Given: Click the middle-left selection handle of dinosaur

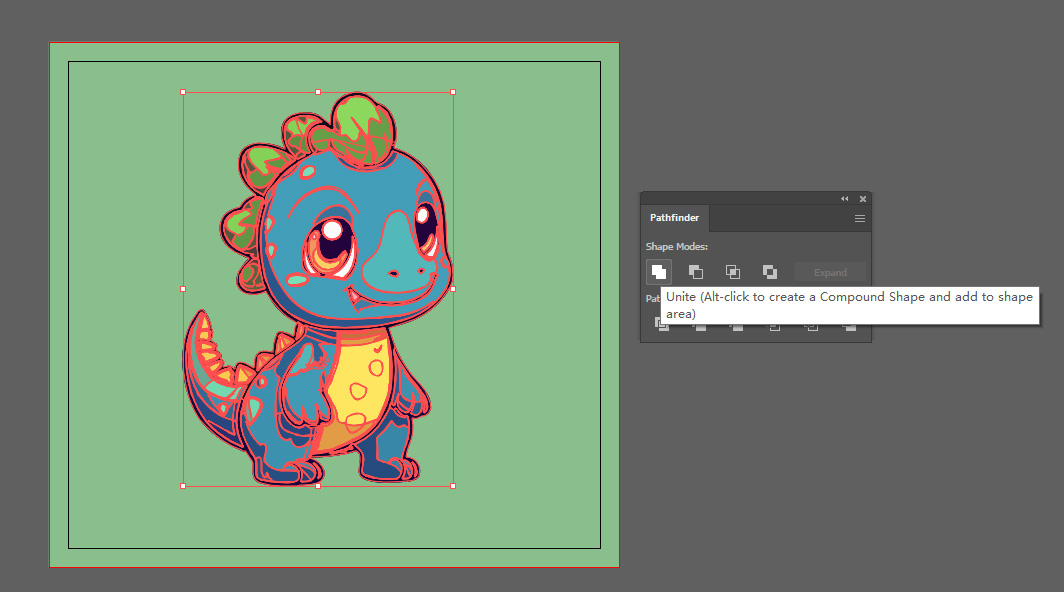Looking at the screenshot, I should pos(183,289).
